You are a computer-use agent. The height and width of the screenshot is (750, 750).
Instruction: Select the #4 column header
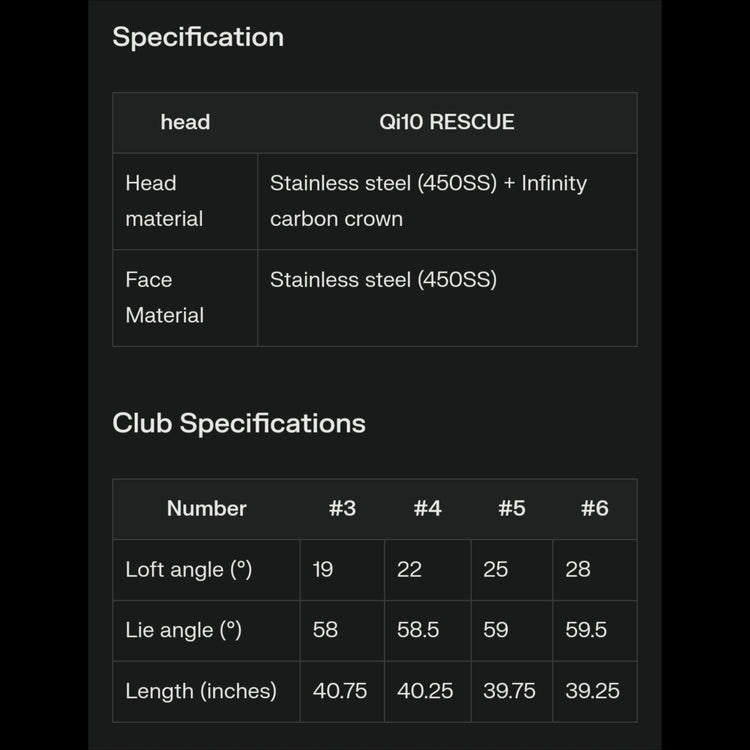coord(427,508)
